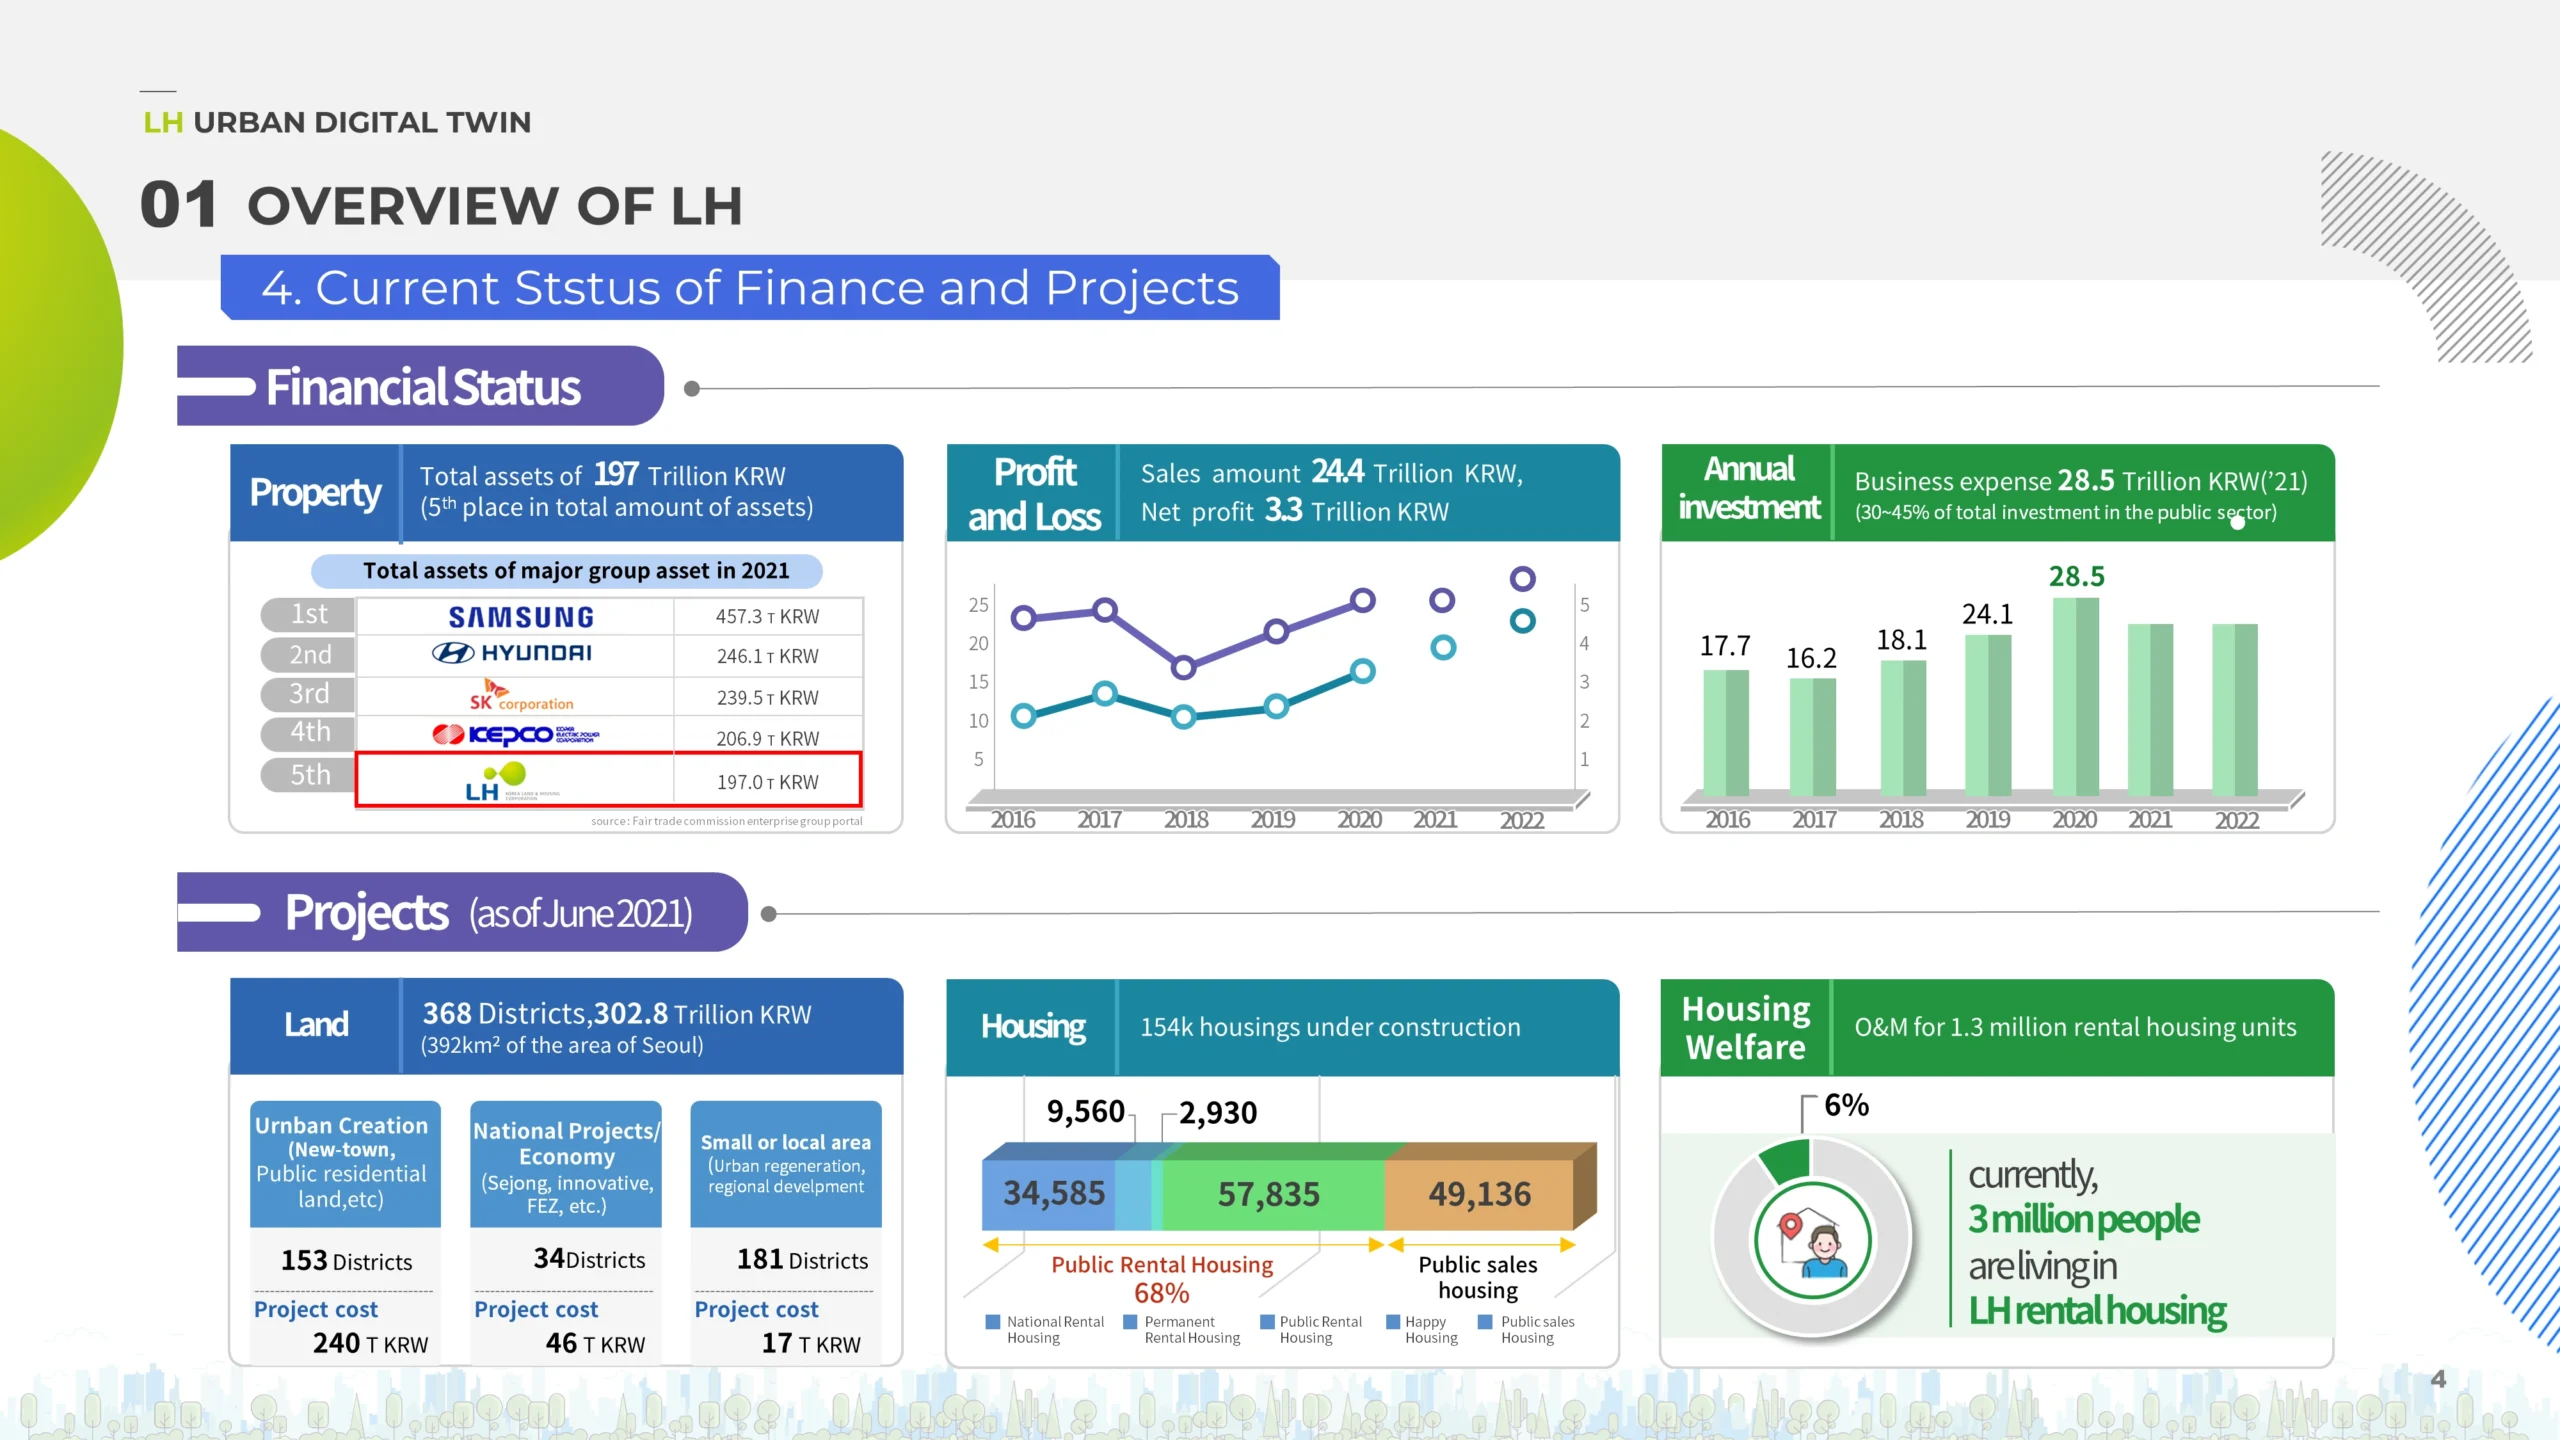Viewport: 2560px width, 1440px height.
Task: Click the '153 Districts' figure
Action: 346,1261
